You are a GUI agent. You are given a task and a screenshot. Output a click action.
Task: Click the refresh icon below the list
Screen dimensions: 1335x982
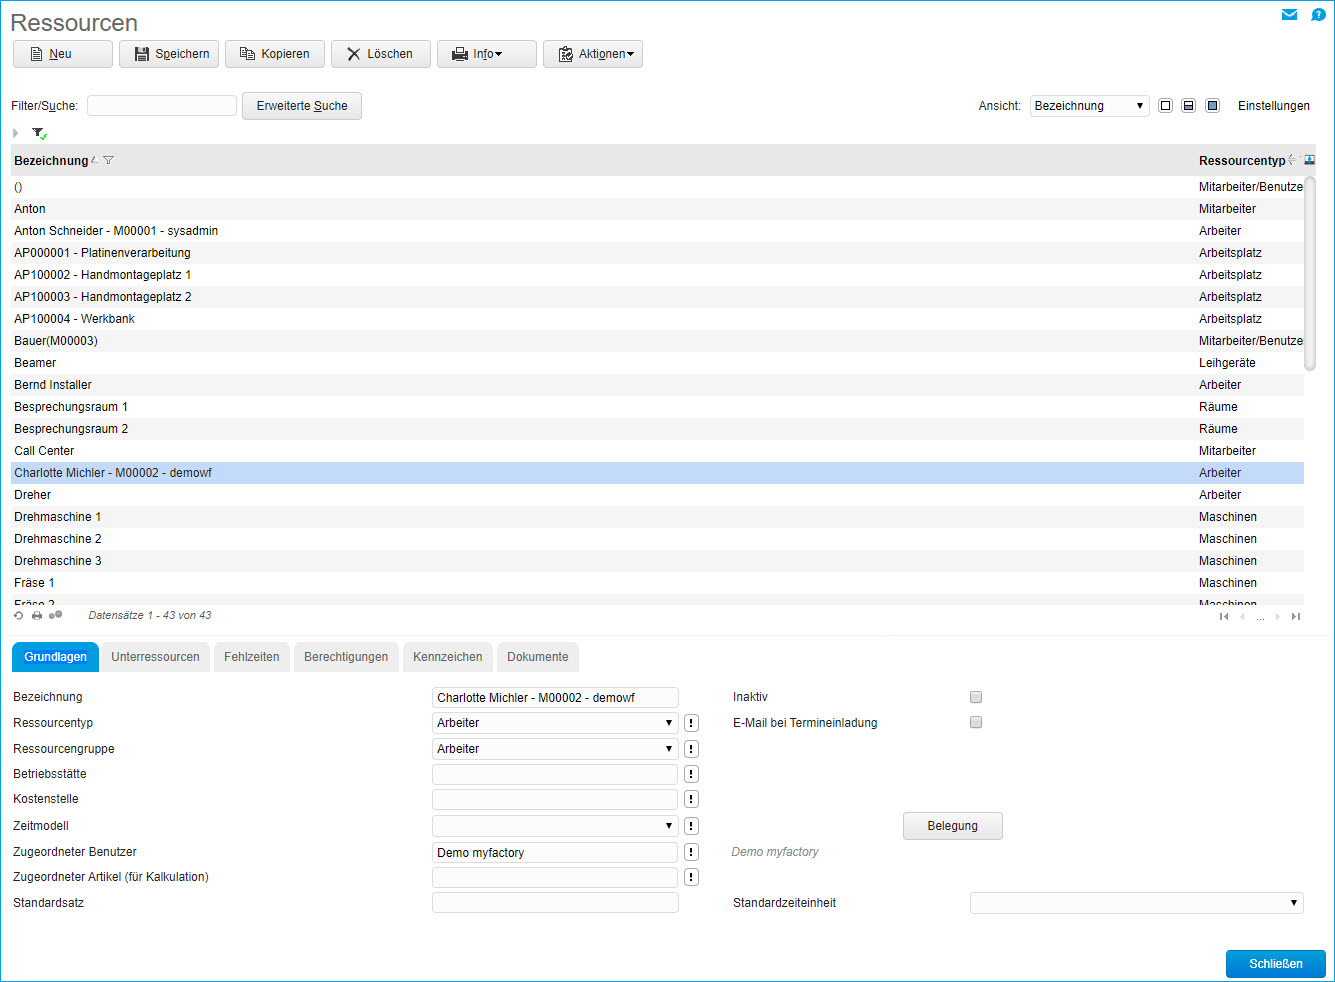[x=18, y=616]
